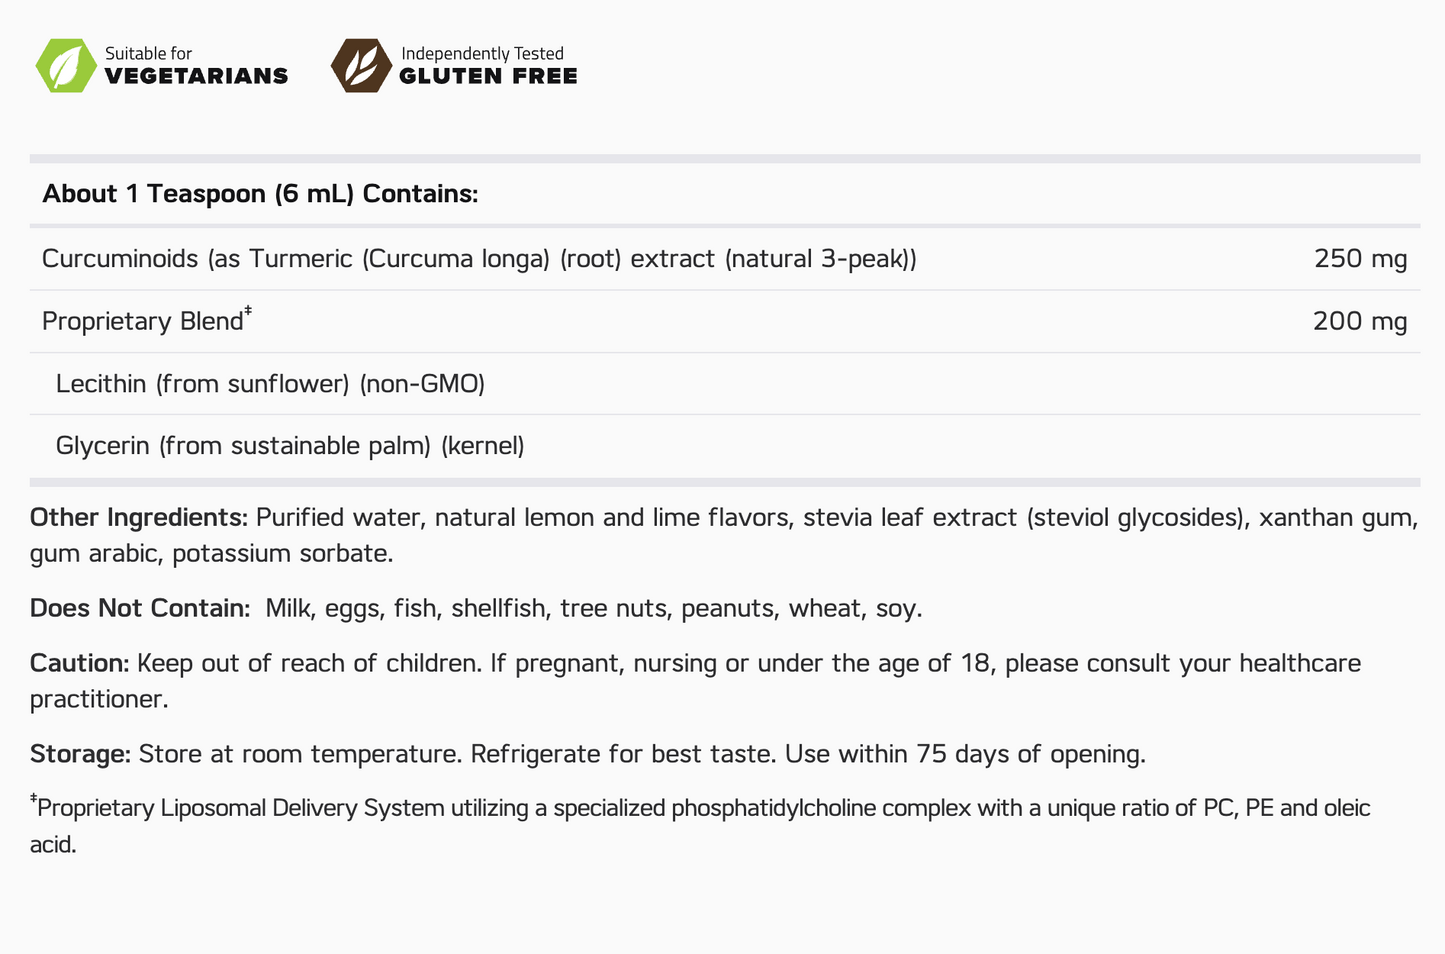Screen dimensions: 1445x954
Task: Click the 200 mg amount value
Action: (x=1359, y=322)
